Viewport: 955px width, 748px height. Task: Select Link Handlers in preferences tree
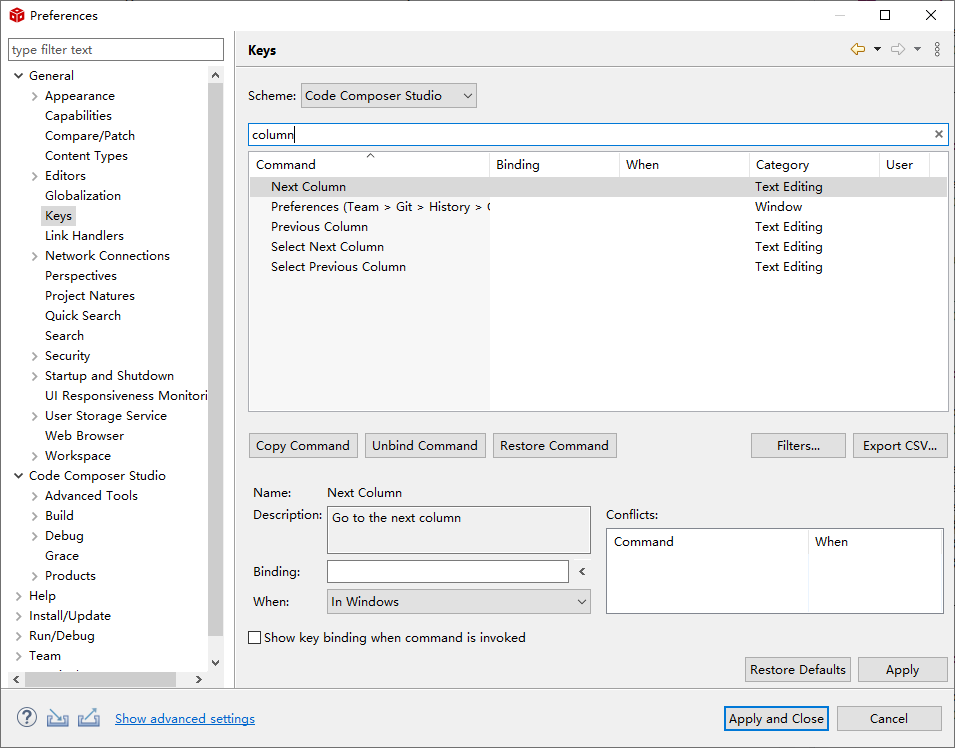(84, 236)
